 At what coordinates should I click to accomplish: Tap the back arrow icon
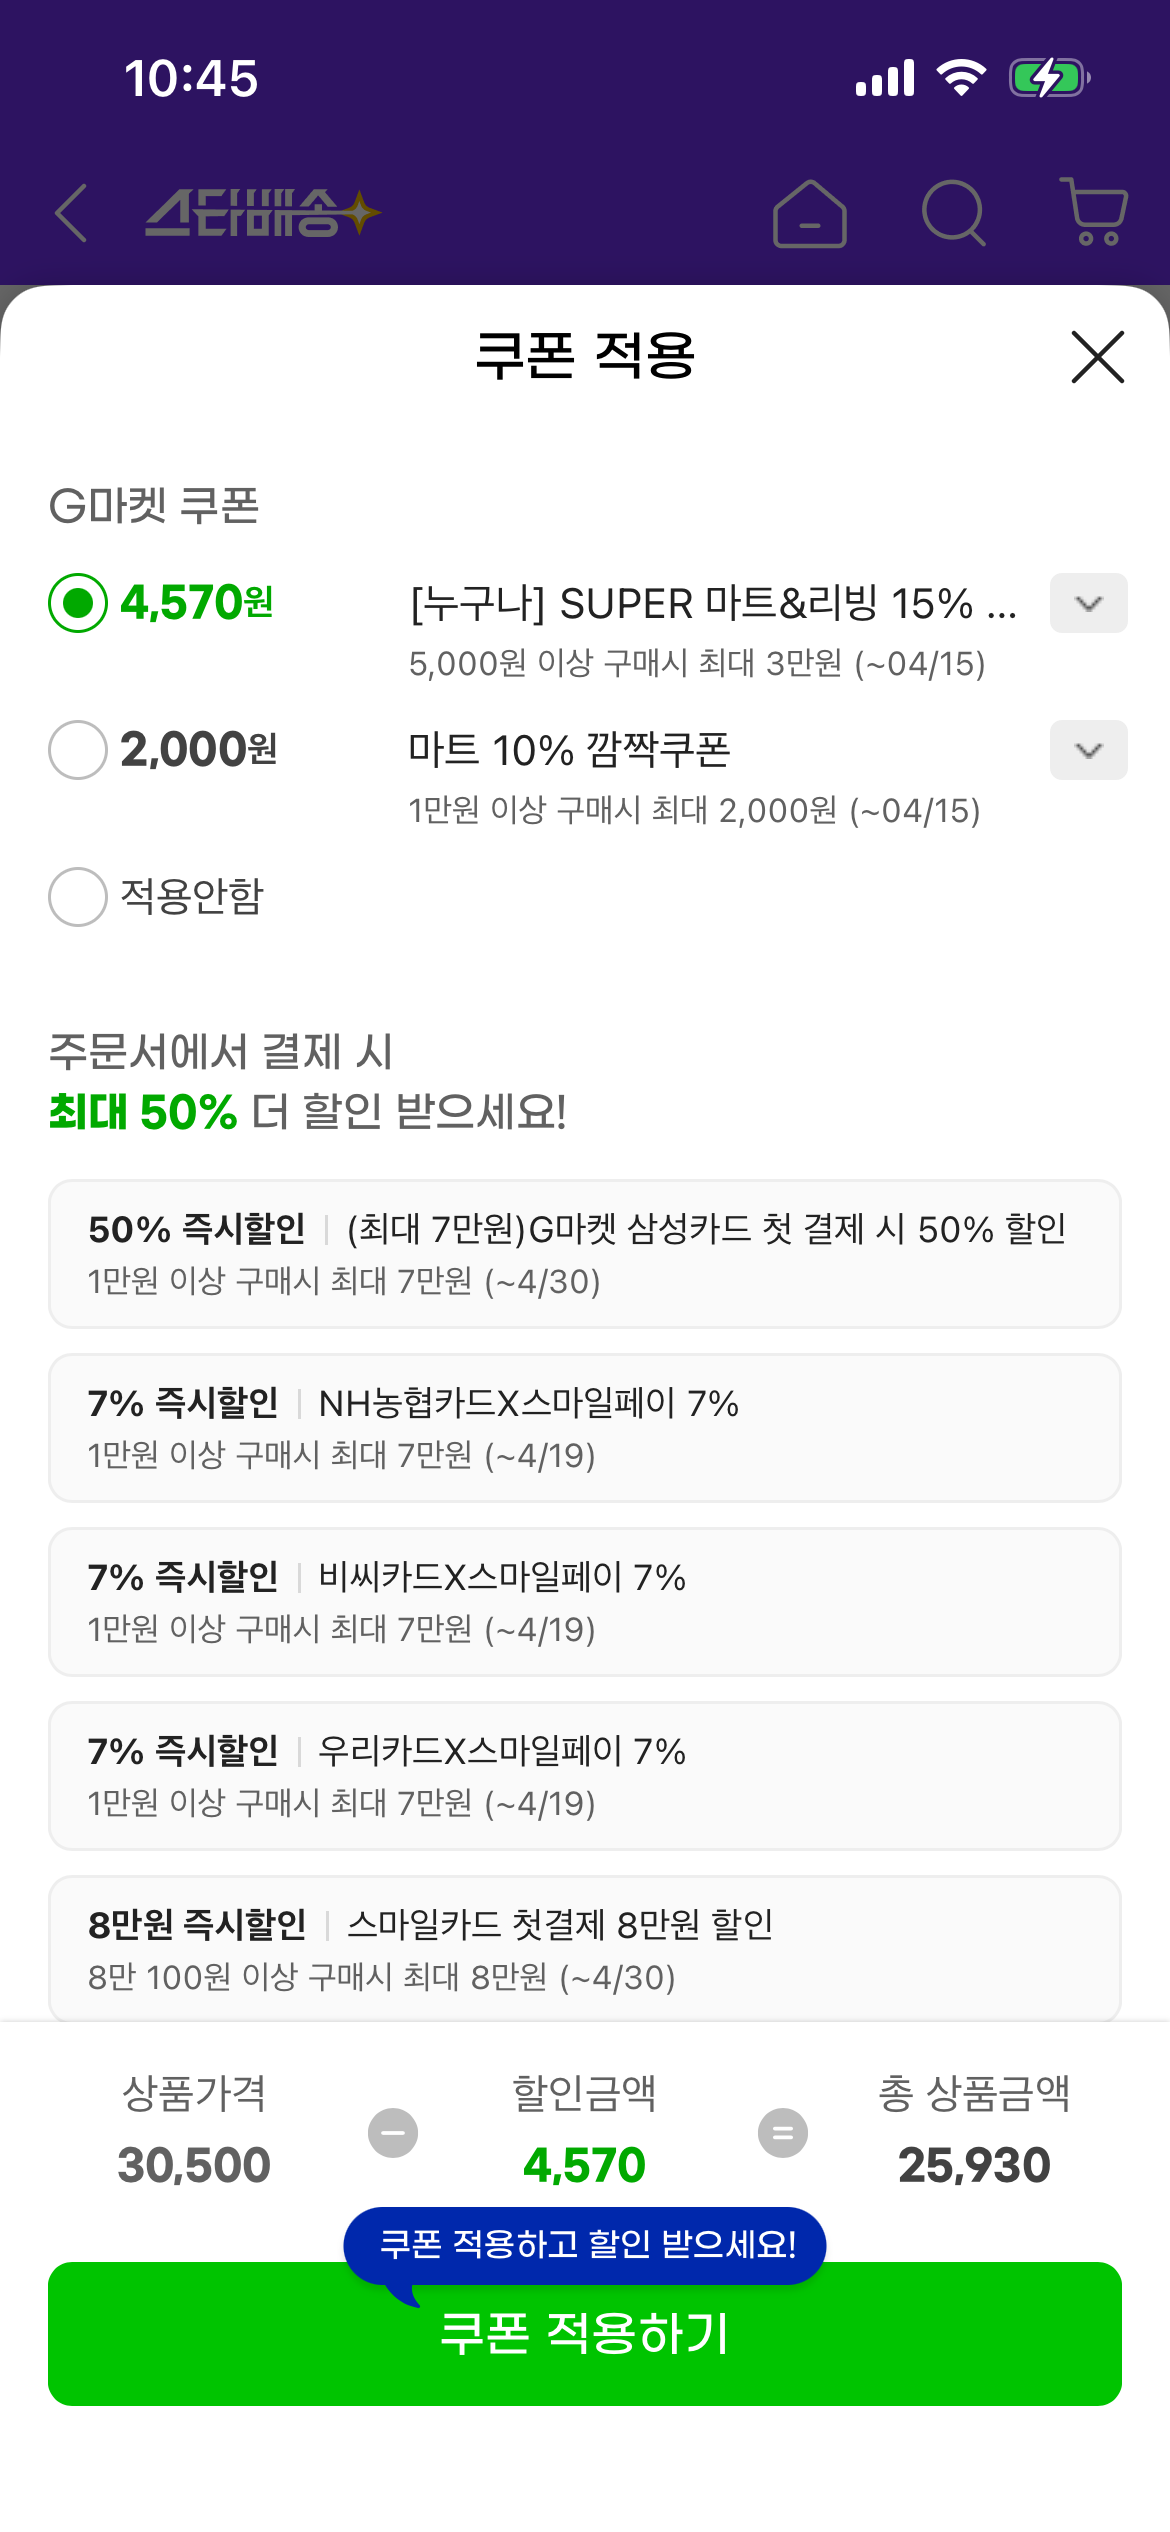[x=72, y=213]
